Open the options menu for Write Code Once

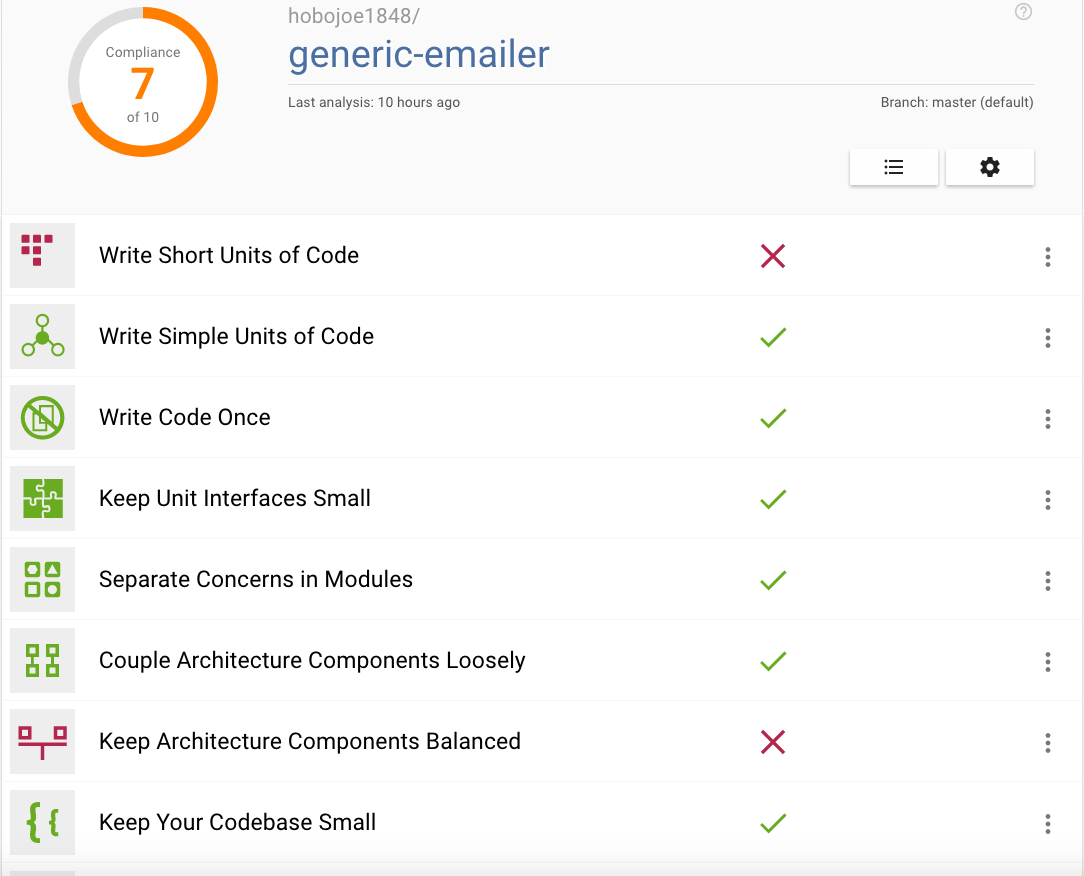1047,419
